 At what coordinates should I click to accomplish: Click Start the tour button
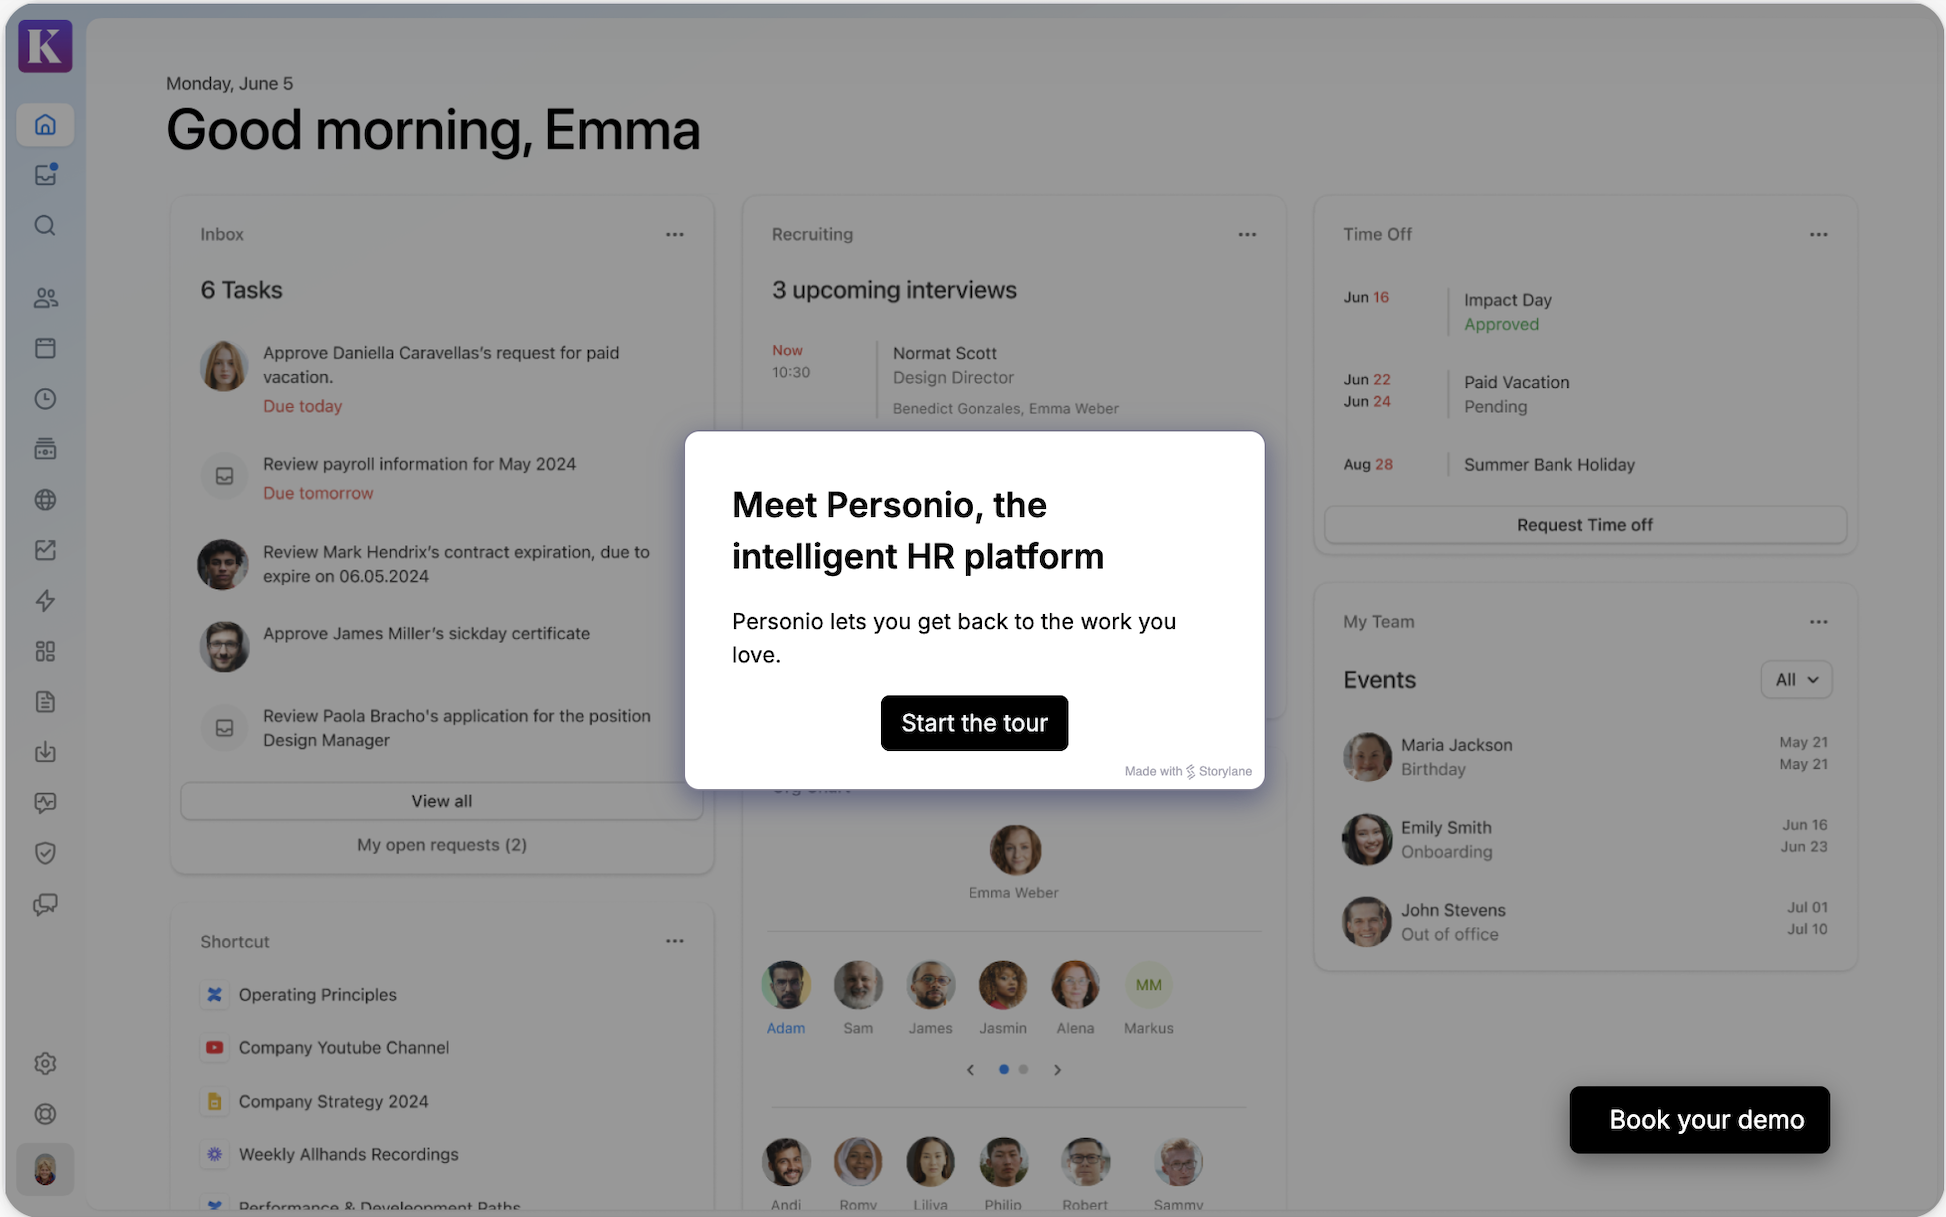click(x=974, y=722)
